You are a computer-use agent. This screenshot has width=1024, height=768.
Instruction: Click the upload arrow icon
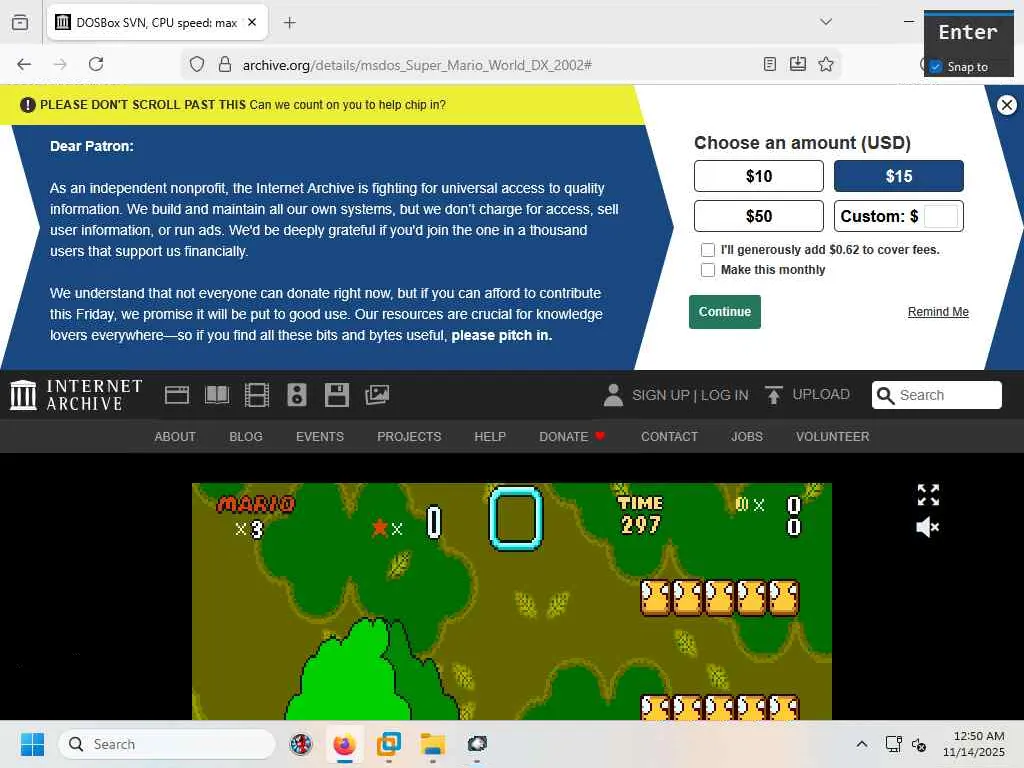pyautogui.click(x=773, y=395)
